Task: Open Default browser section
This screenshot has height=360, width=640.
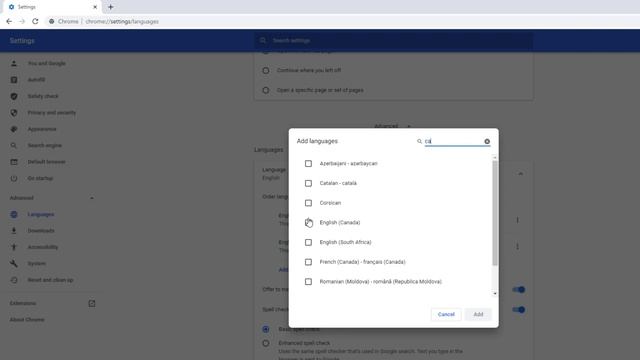Action: point(47,162)
